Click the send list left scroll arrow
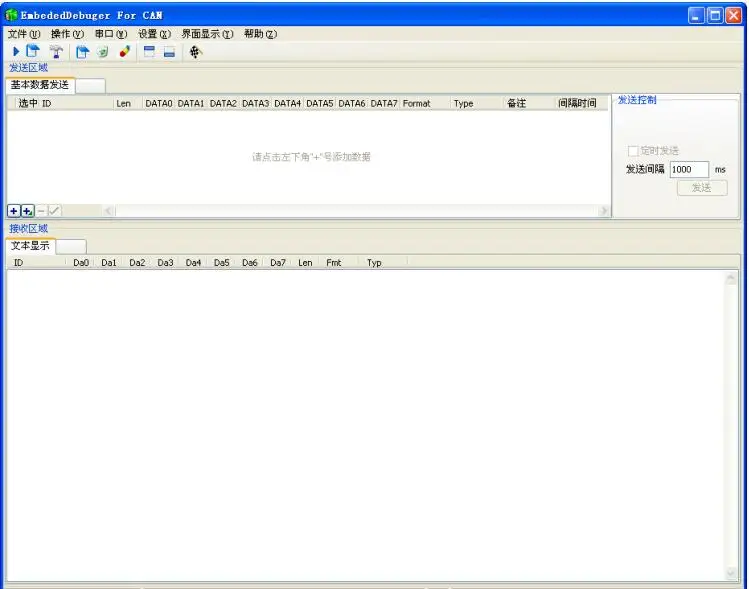Viewport: 749px width, 589px height. 108,211
